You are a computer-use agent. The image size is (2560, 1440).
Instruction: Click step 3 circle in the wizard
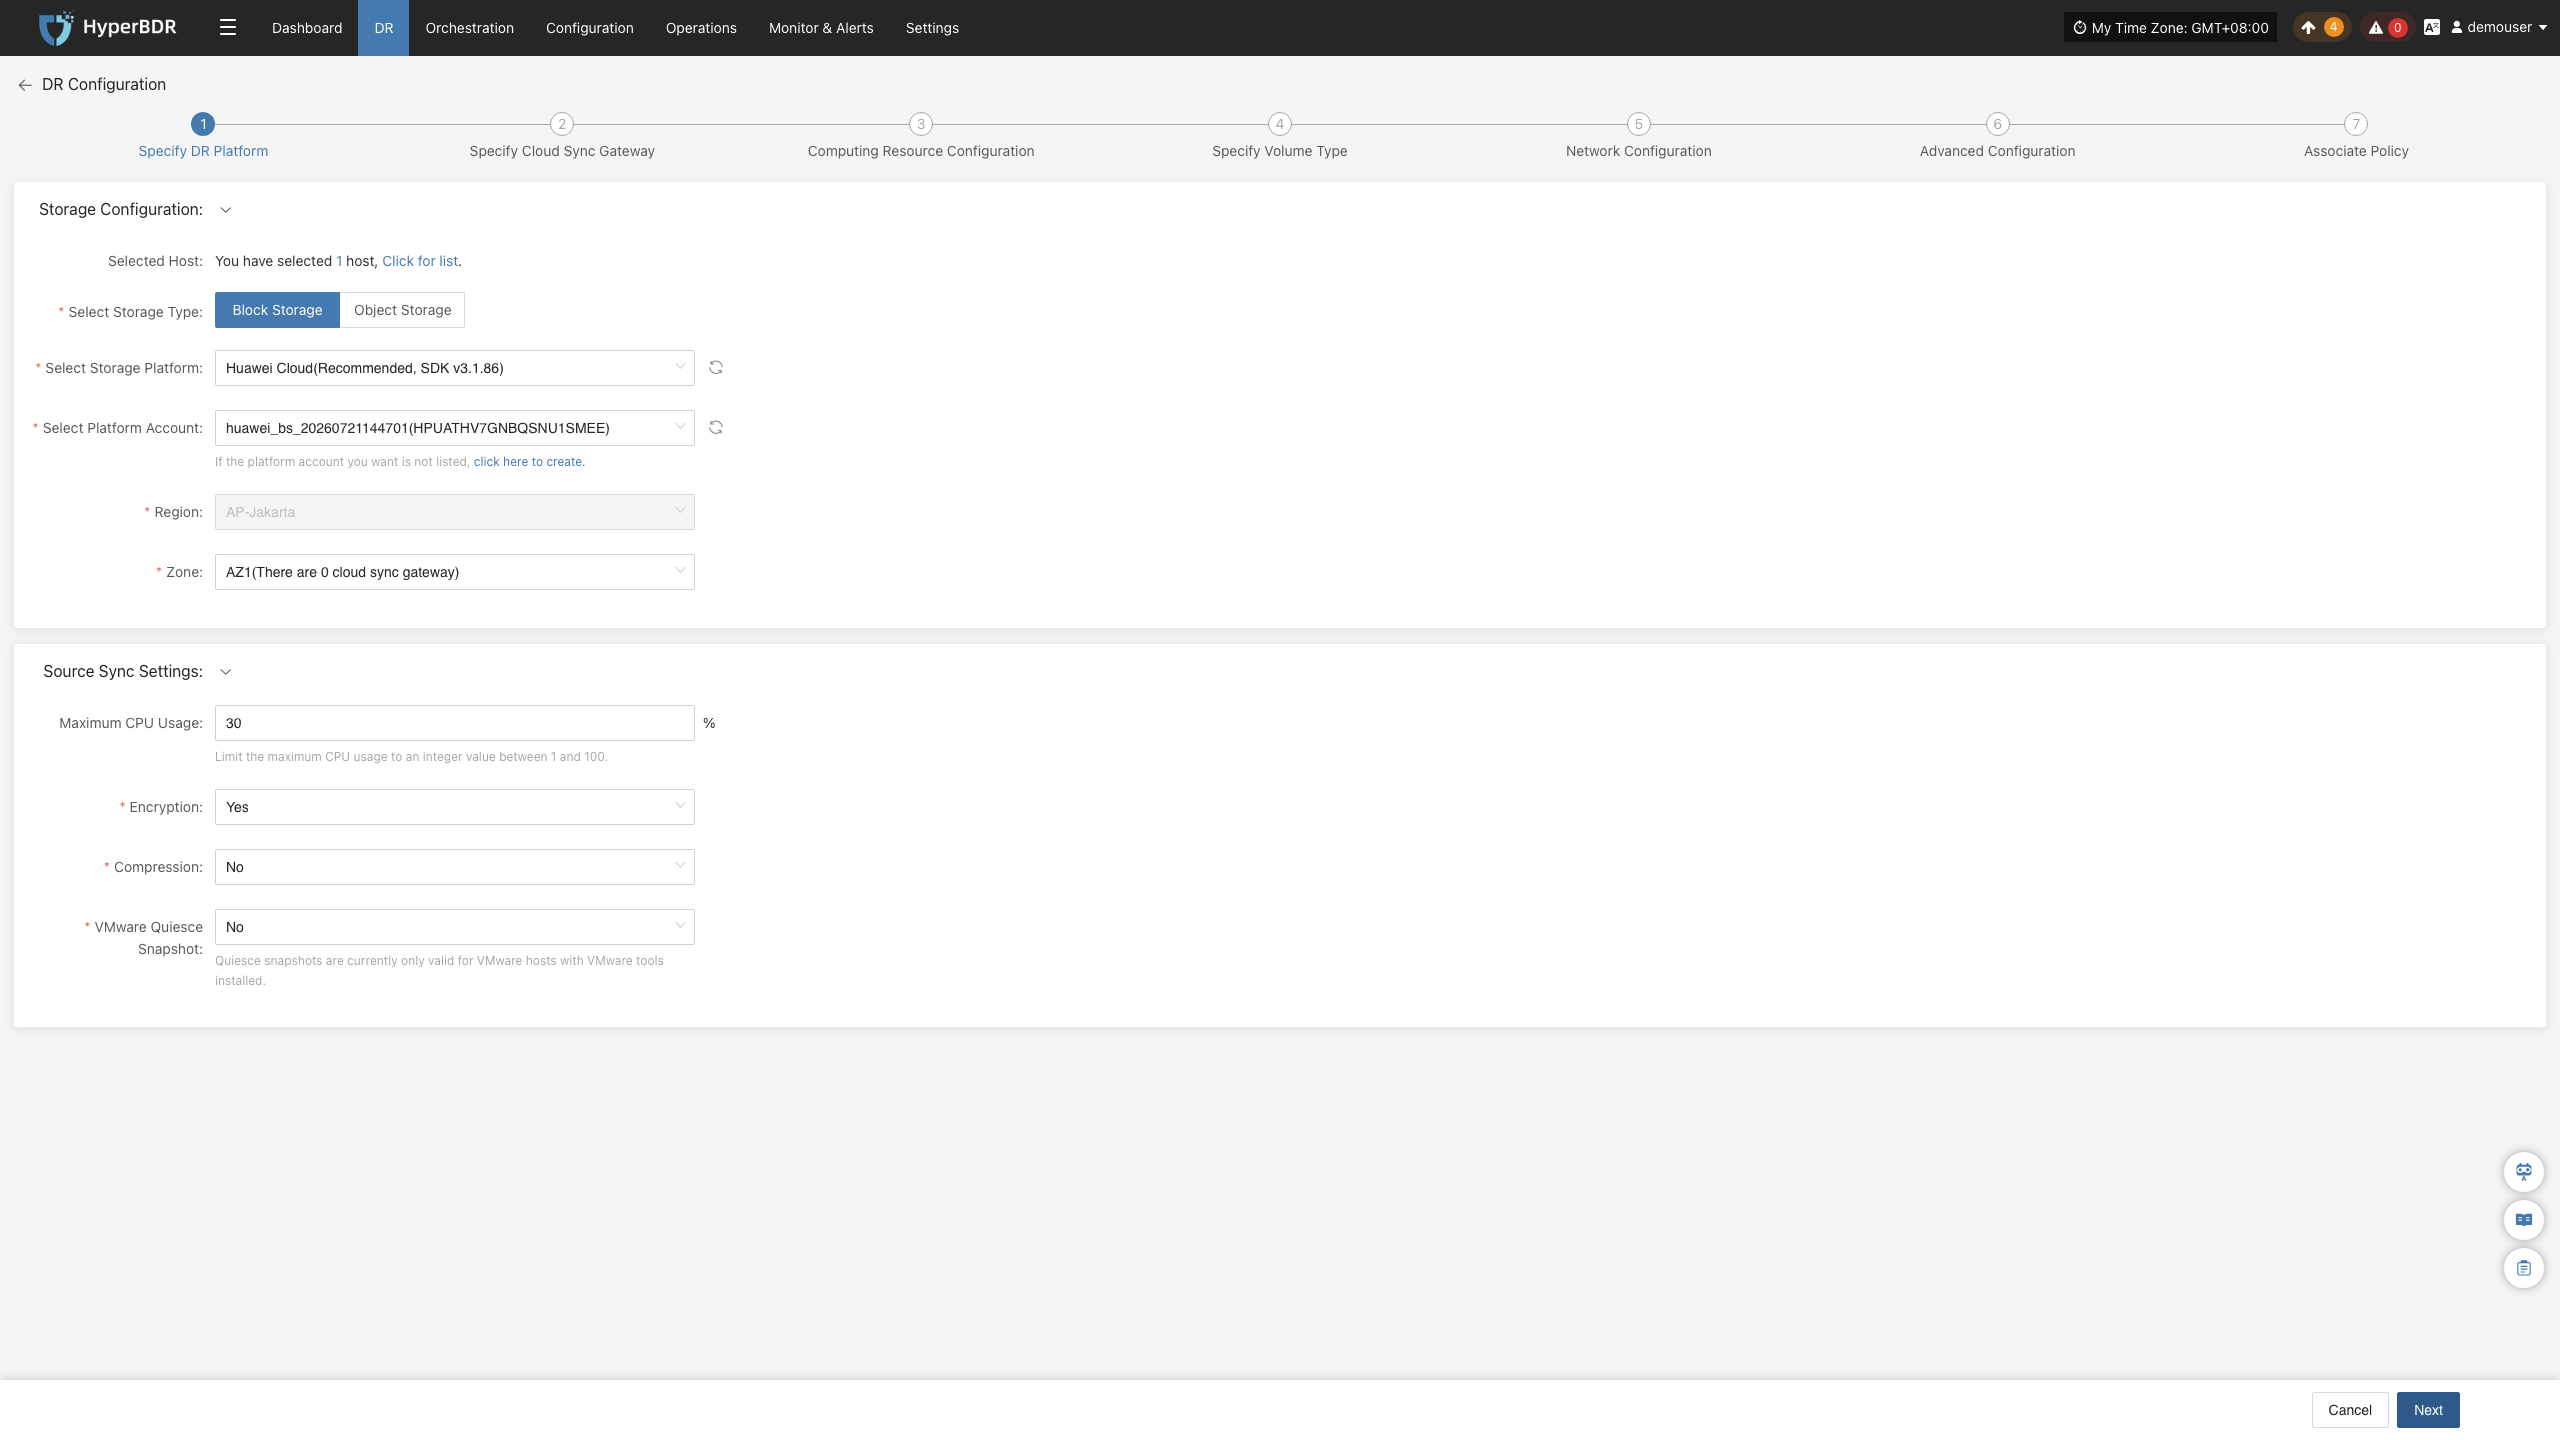921,124
